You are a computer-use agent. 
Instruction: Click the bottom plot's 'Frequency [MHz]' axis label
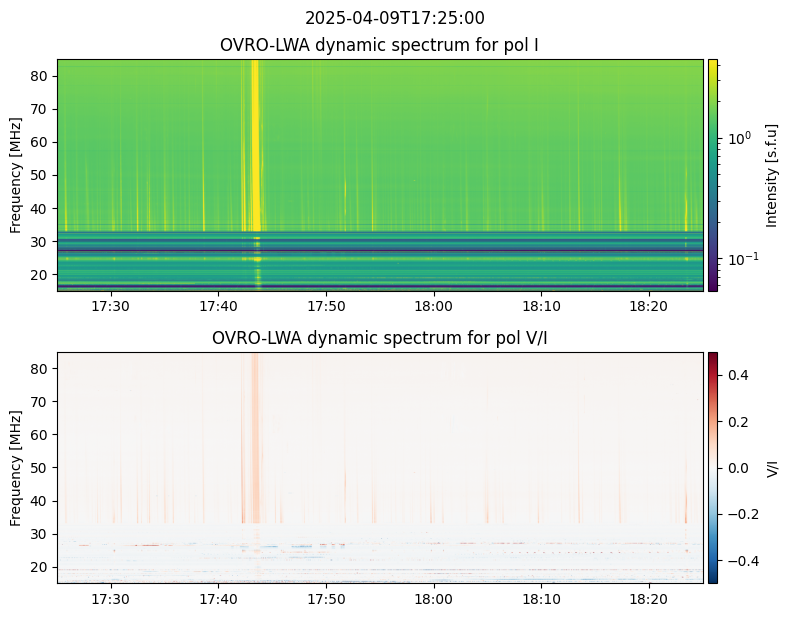point(17,467)
